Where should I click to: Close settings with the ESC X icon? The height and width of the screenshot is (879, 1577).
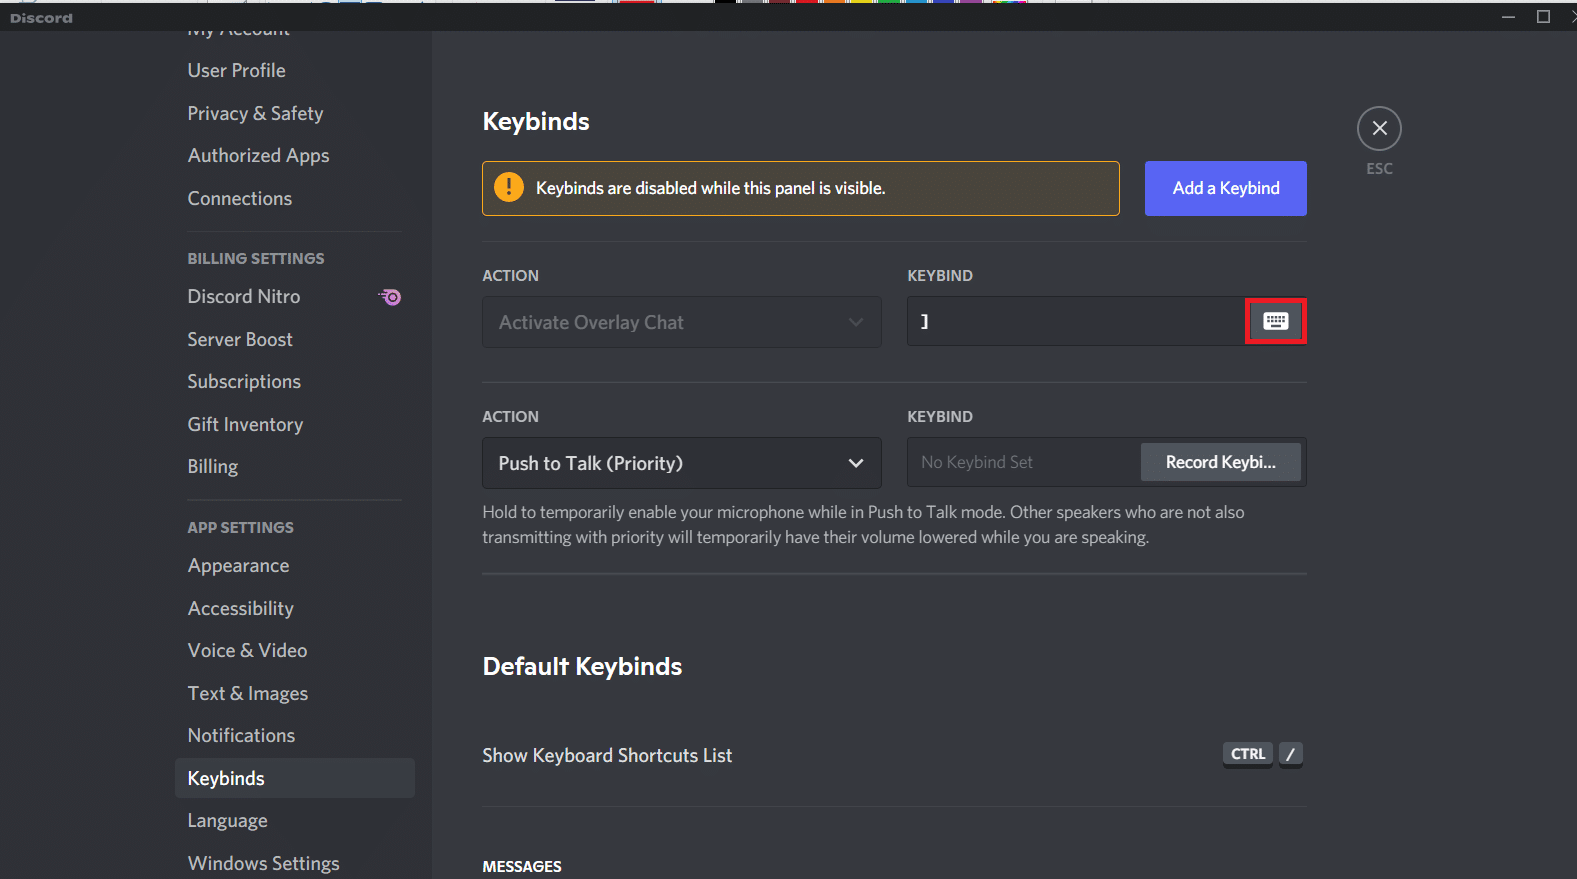tap(1379, 128)
